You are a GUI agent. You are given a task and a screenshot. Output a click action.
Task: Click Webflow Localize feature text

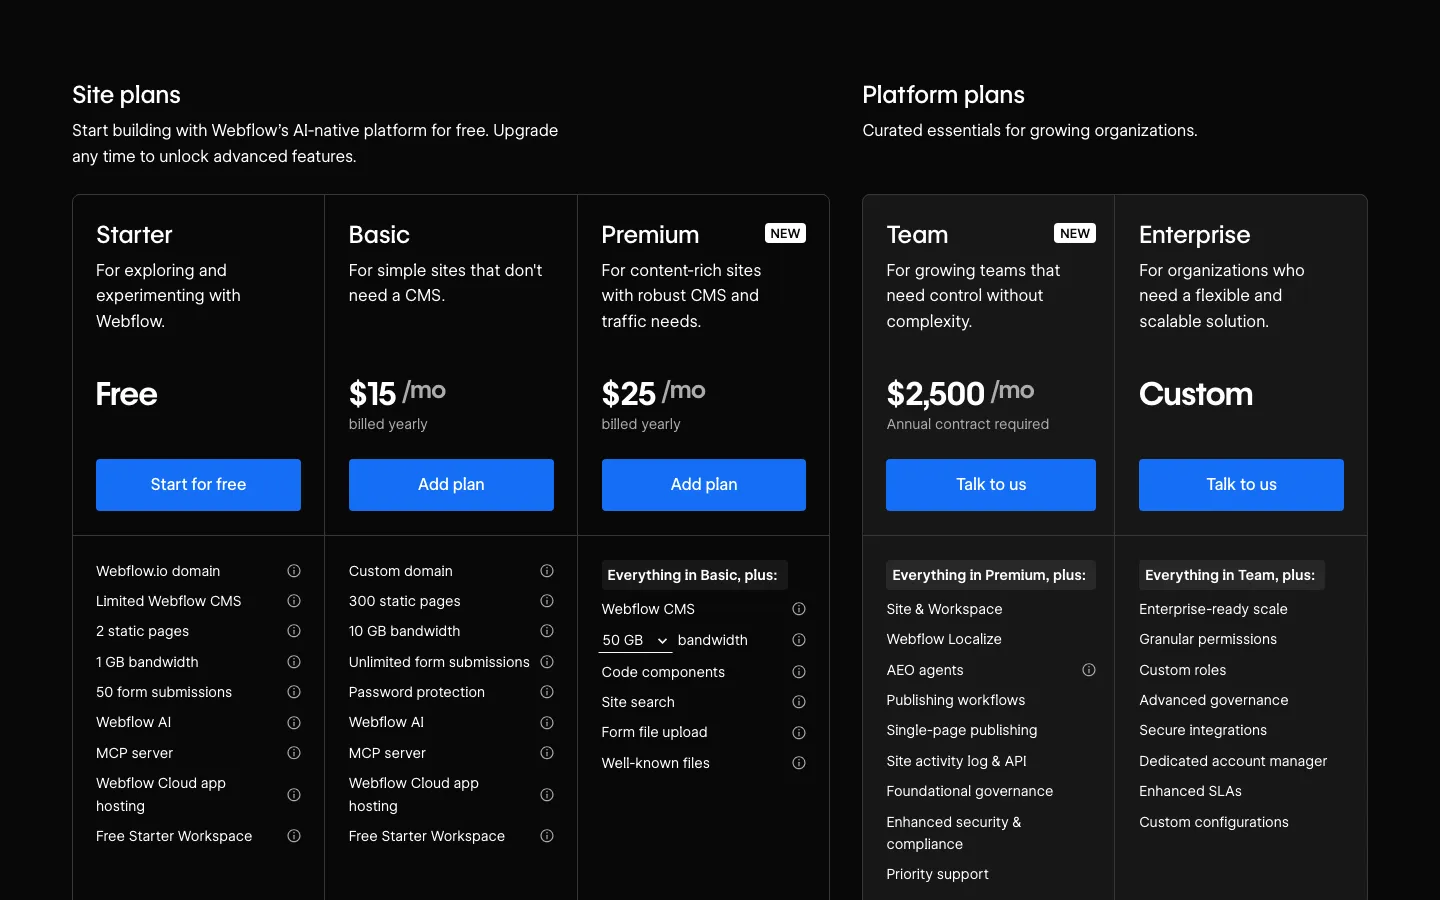point(944,639)
